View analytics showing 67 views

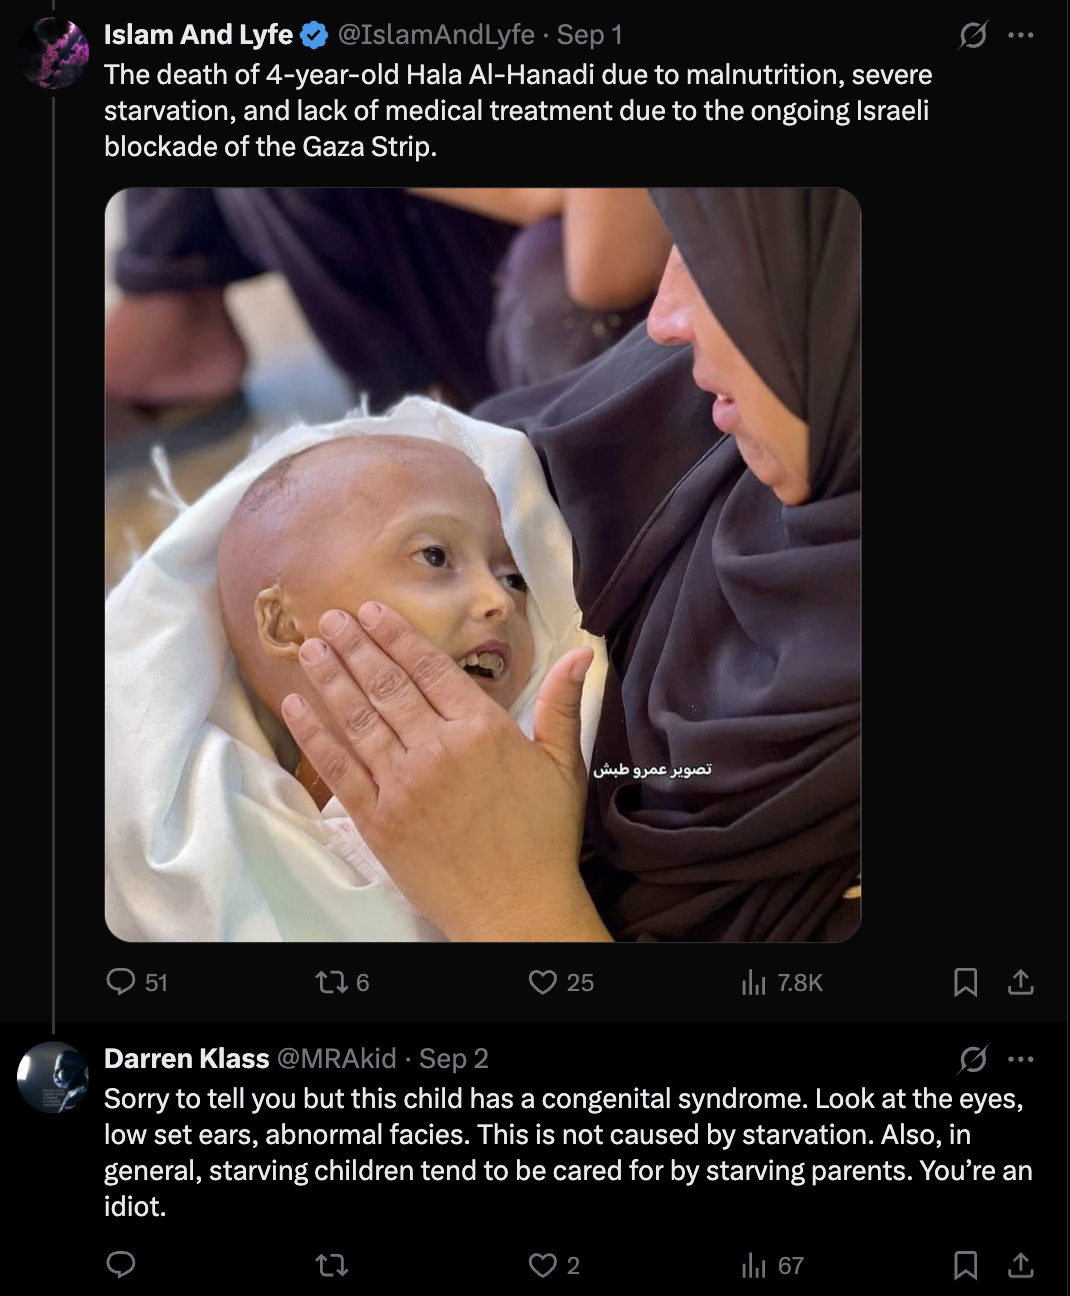(x=754, y=1265)
